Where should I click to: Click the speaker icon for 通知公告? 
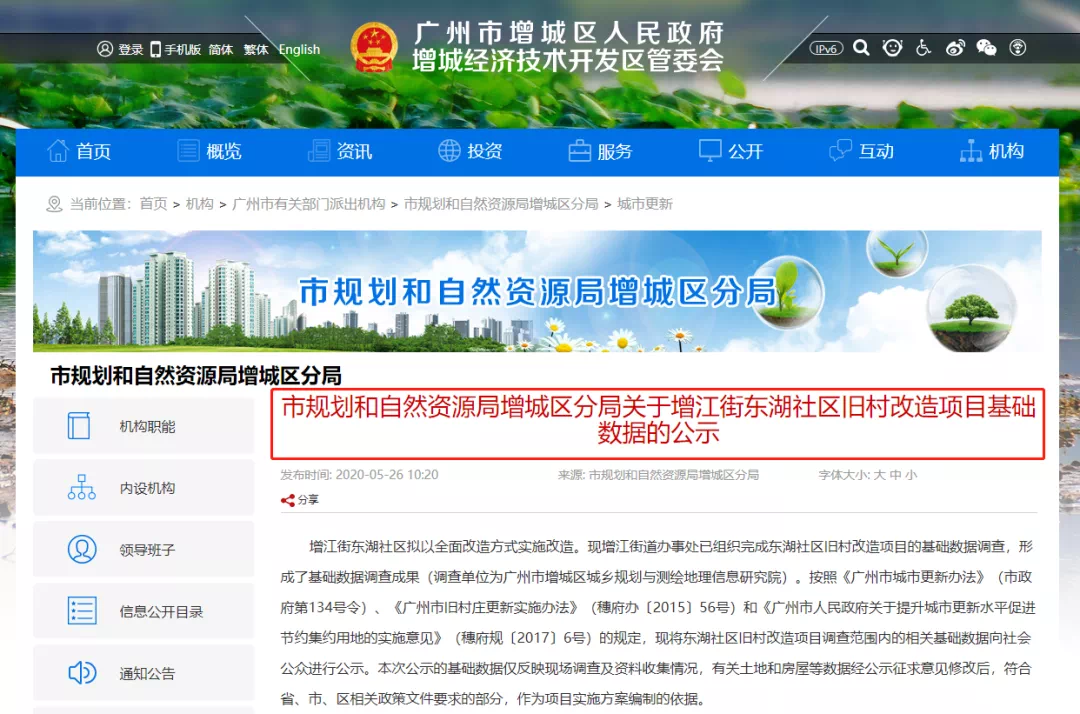click(x=82, y=672)
